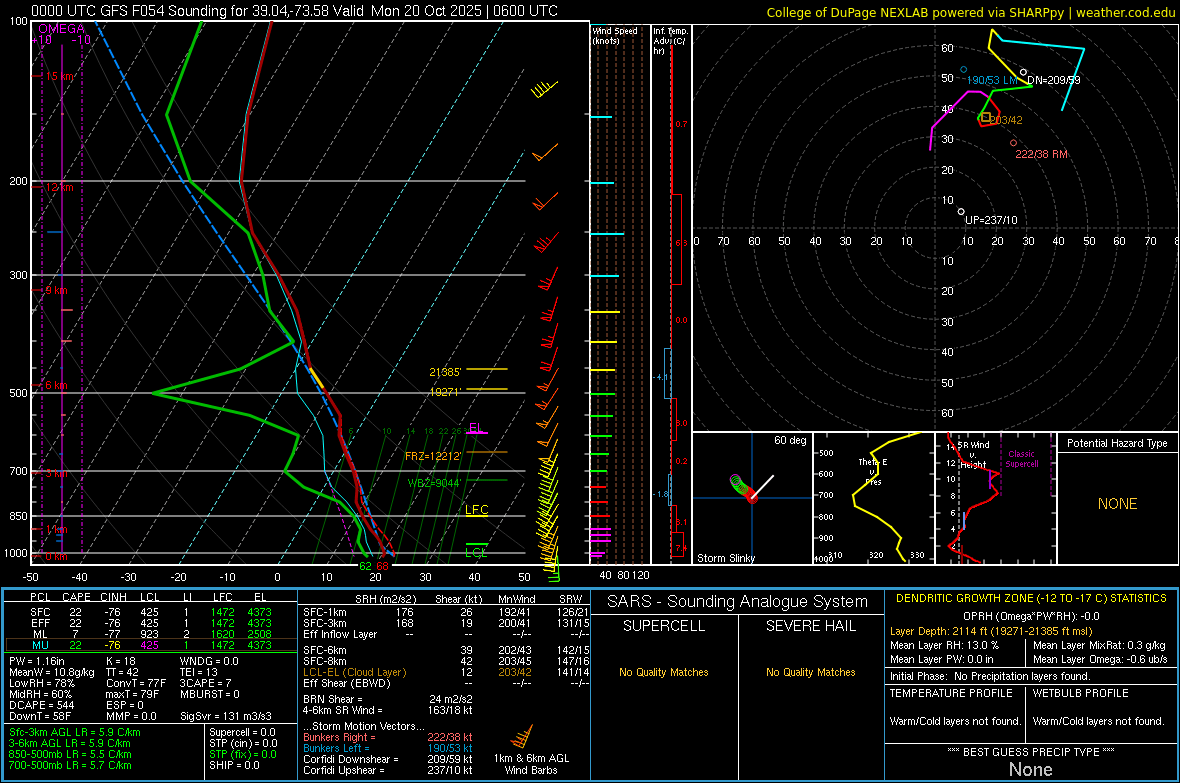1180x783 pixels.
Task: Click the SigSvr = 131 m3/s3 value
Action: coord(226,716)
